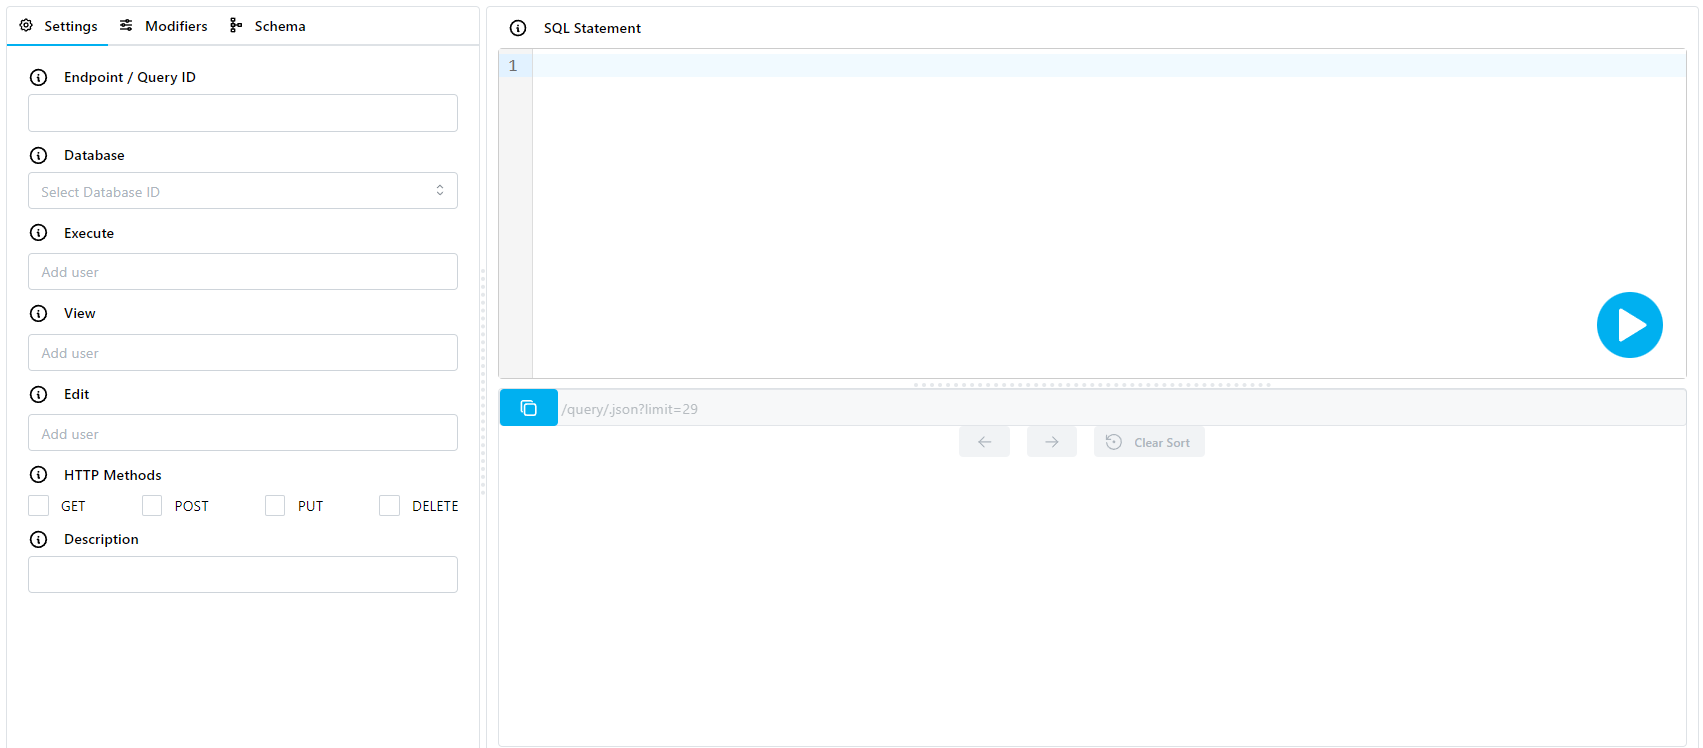Tick the DELETE method checkbox
This screenshot has height=748, width=1703.
[x=389, y=506]
